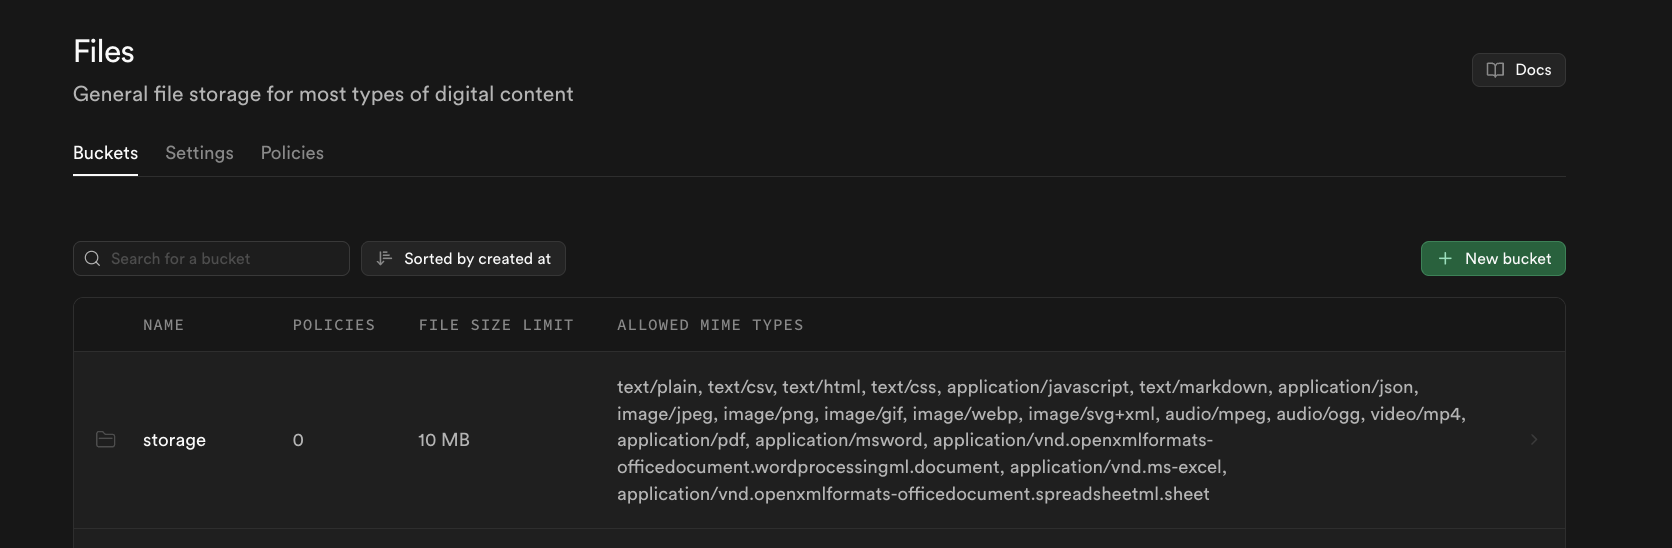
Task: Click the magnifier icon in bucket search
Action: pos(92,258)
